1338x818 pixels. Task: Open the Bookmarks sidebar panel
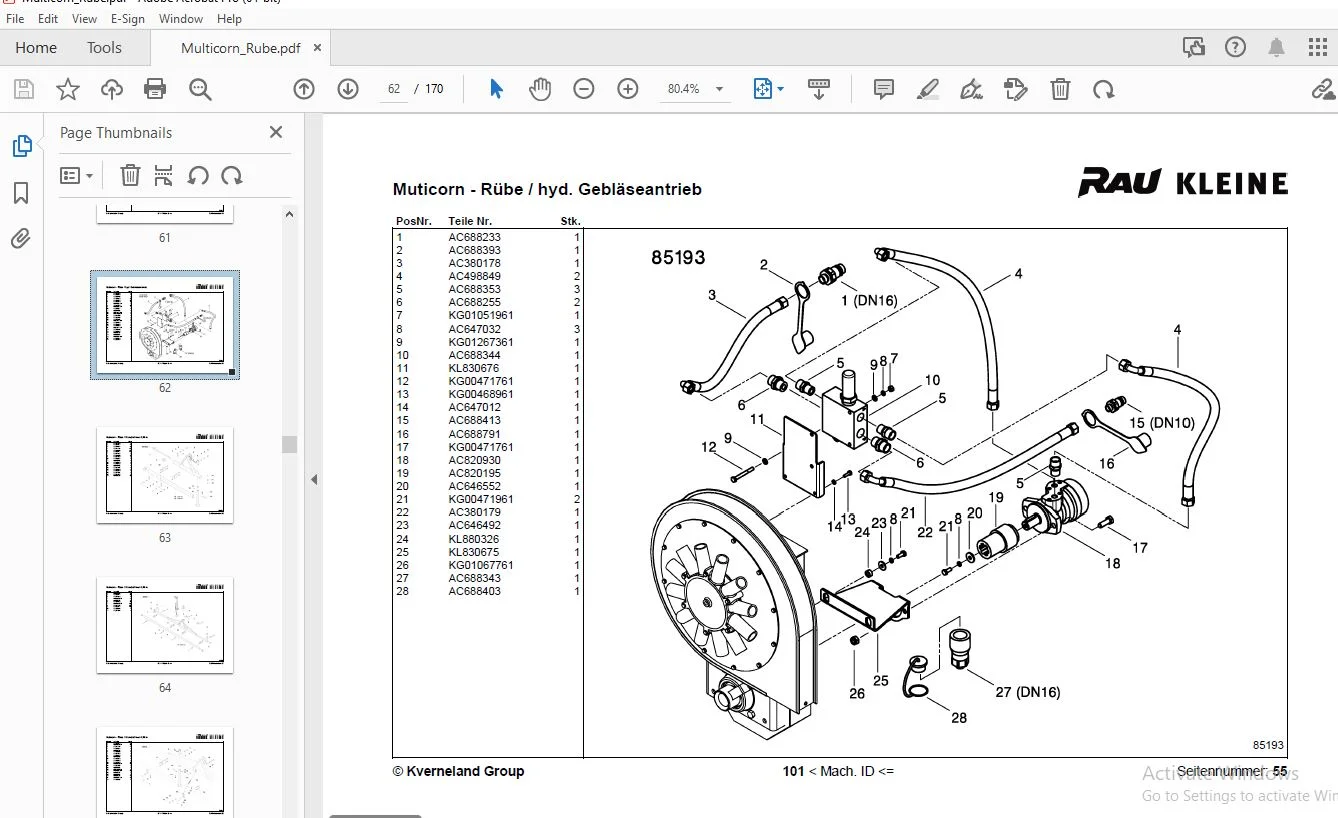(21, 193)
